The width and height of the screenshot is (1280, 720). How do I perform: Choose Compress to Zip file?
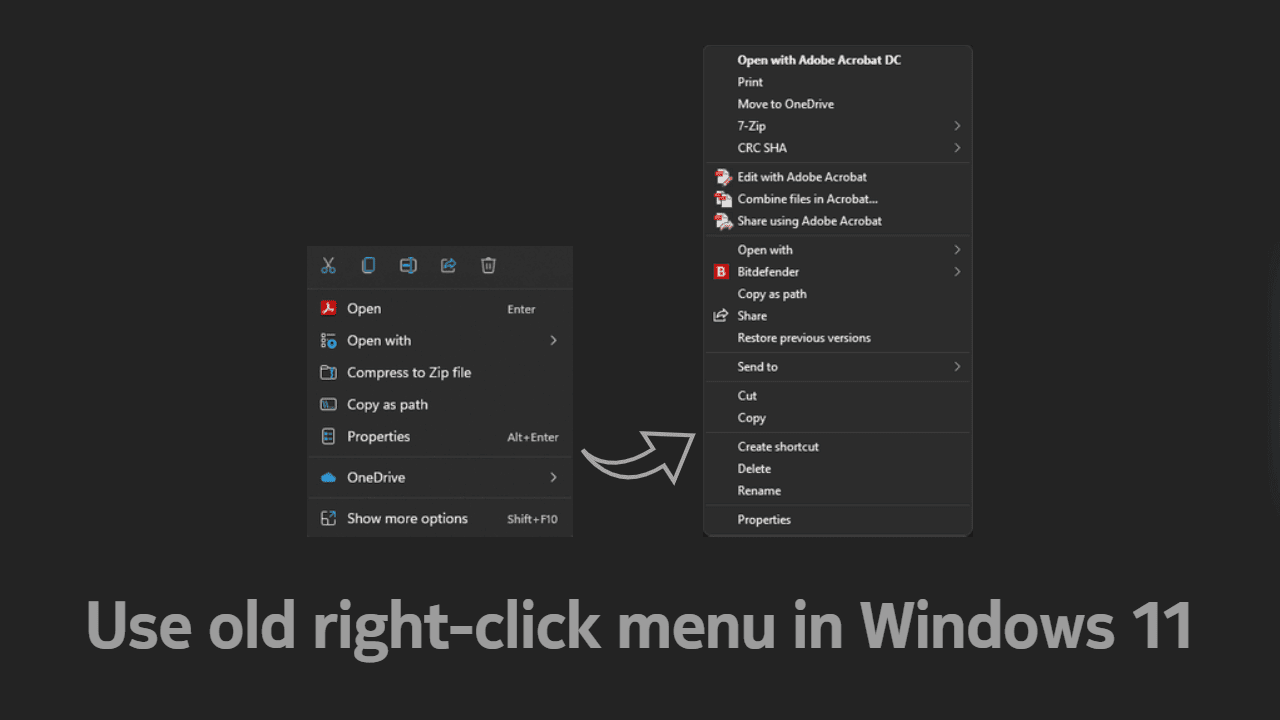[x=408, y=373]
